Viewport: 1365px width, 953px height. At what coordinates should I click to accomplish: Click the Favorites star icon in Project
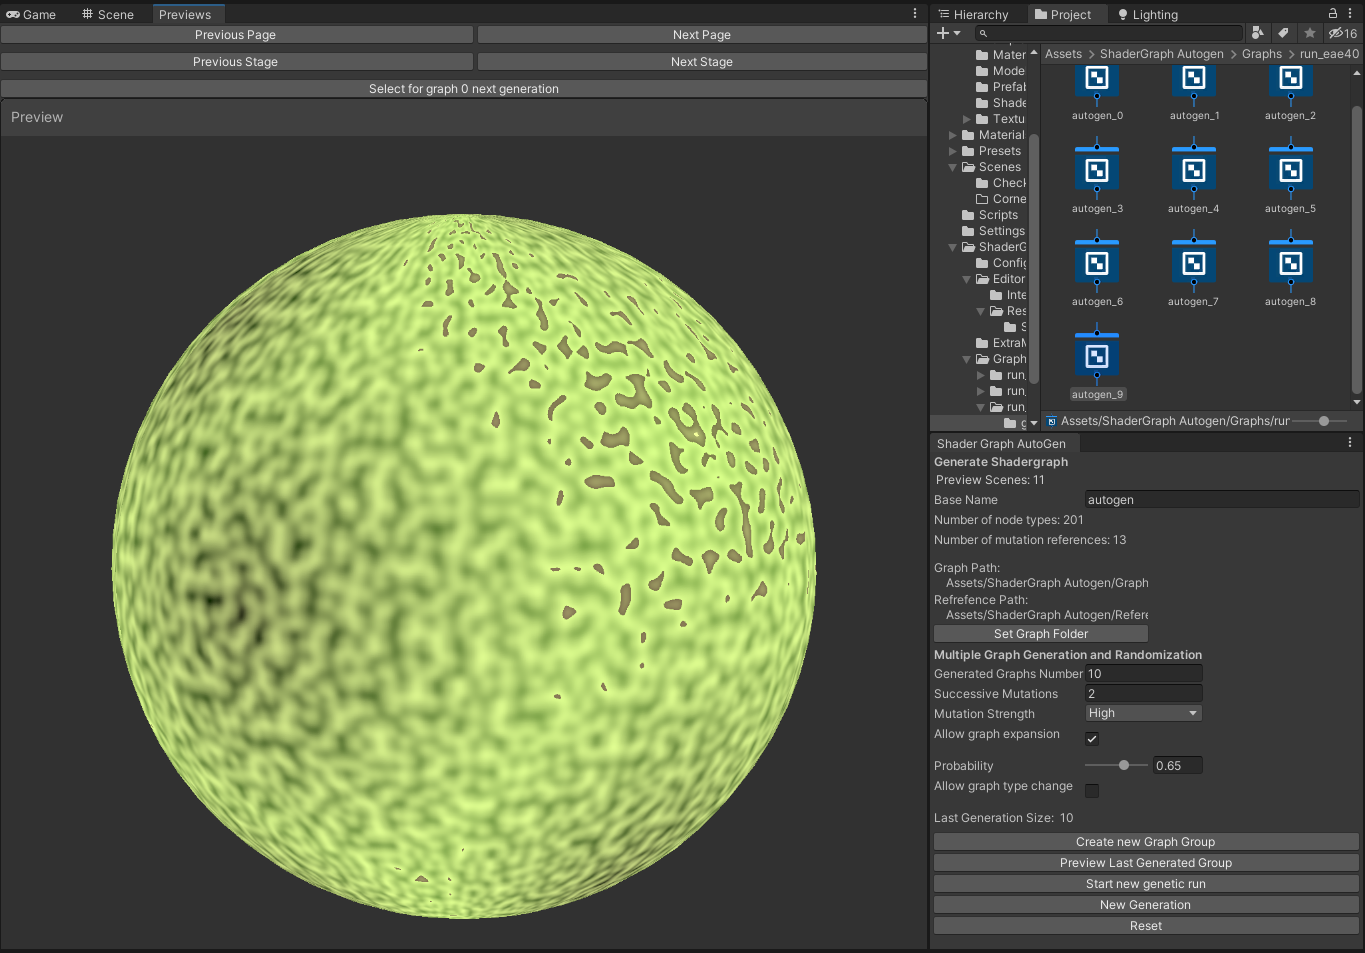[x=1310, y=33]
